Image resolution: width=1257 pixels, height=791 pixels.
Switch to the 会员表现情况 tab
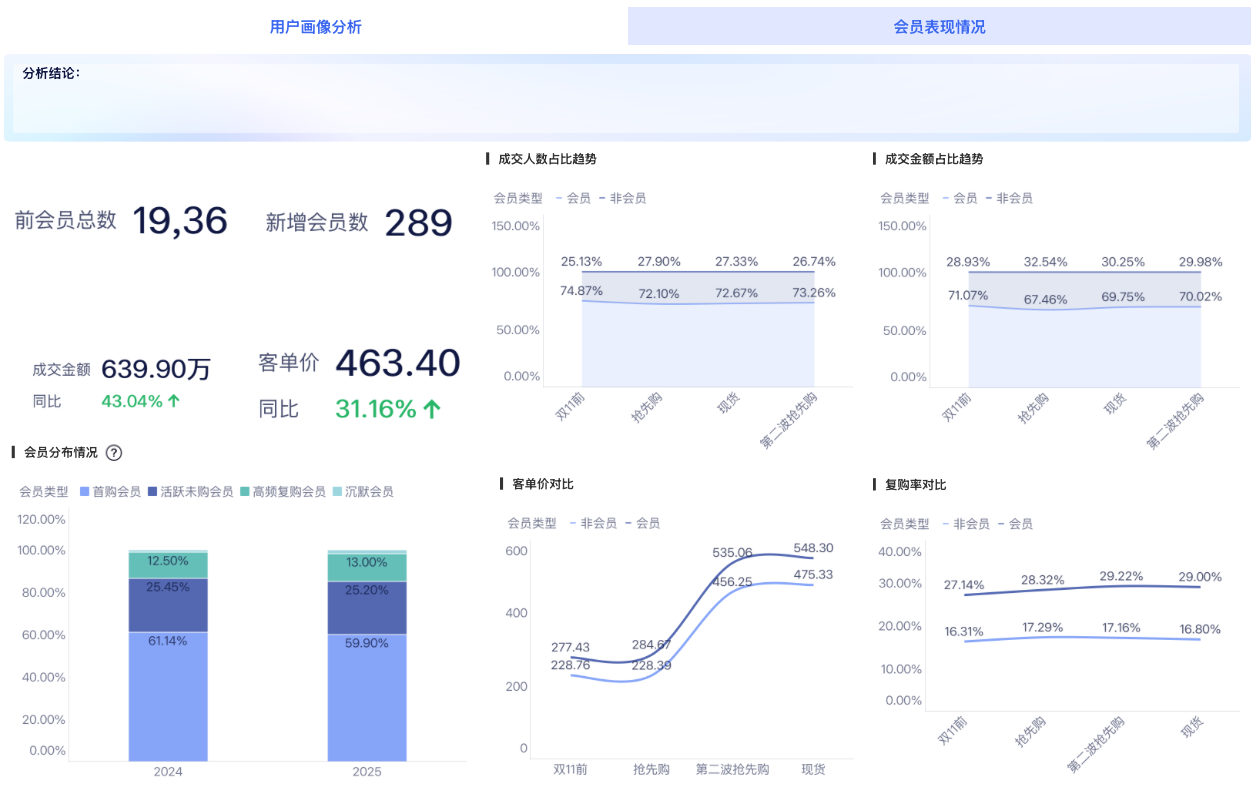pos(939,25)
